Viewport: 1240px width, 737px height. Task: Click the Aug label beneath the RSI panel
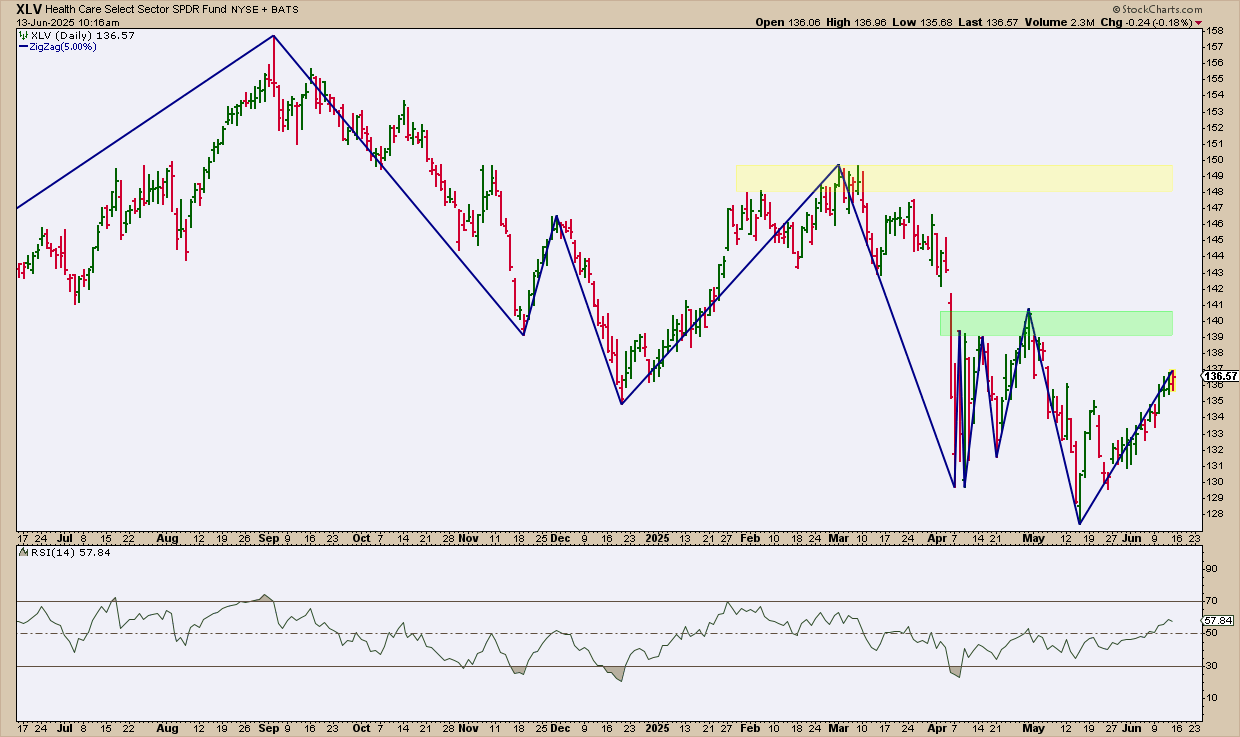coord(167,728)
